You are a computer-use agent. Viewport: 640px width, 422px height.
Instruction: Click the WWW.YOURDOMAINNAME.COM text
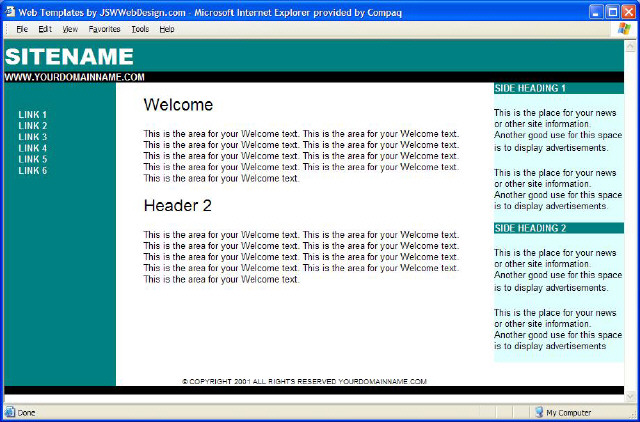pyautogui.click(x=74, y=77)
